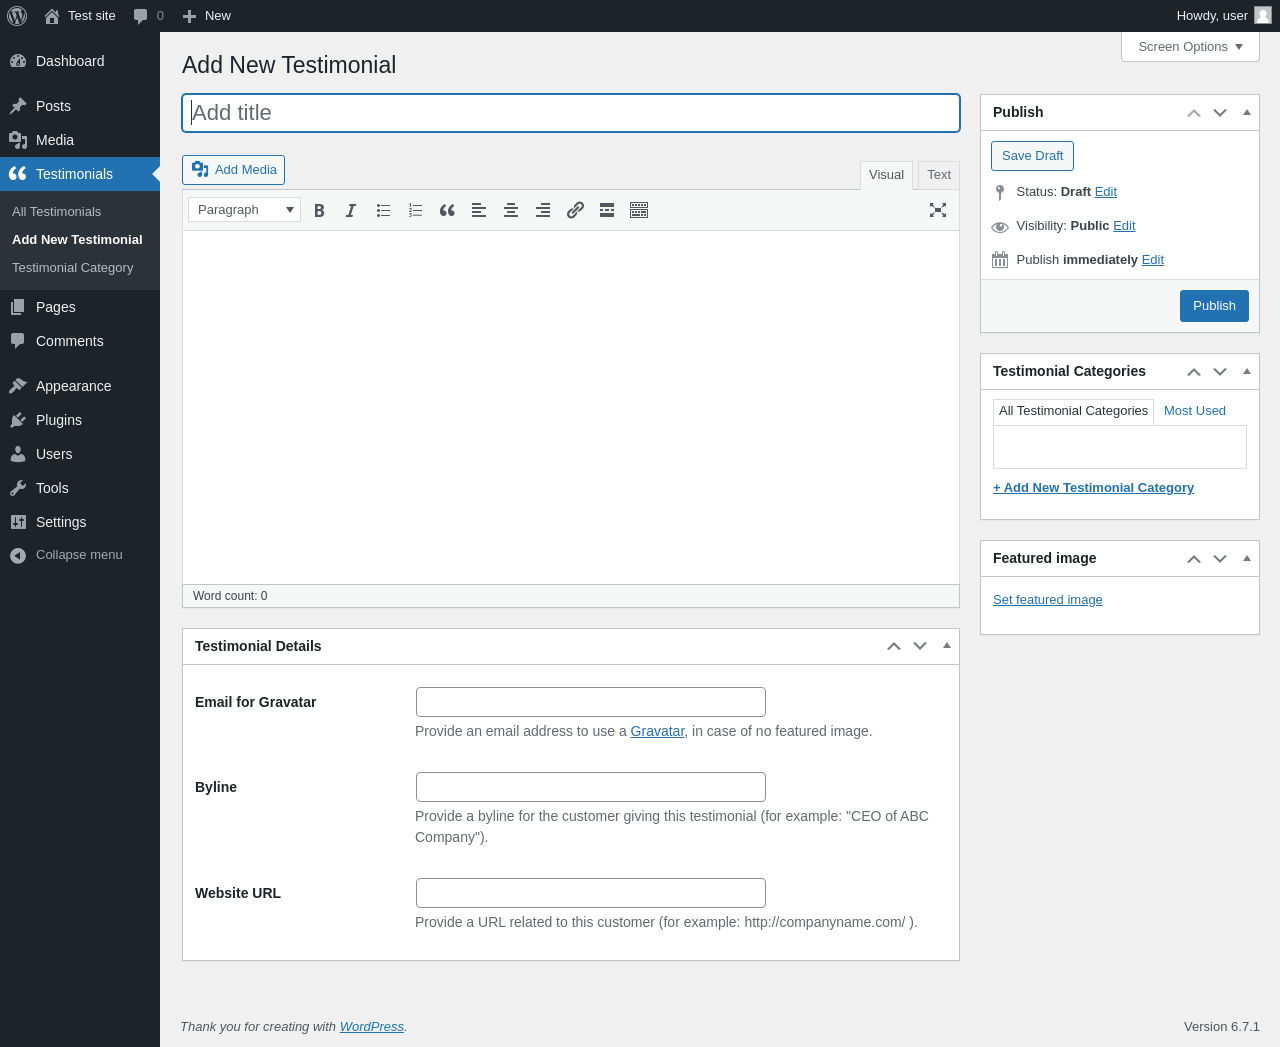Open Appearance menu
Screen dimensions: 1280x1047
click(80, 386)
